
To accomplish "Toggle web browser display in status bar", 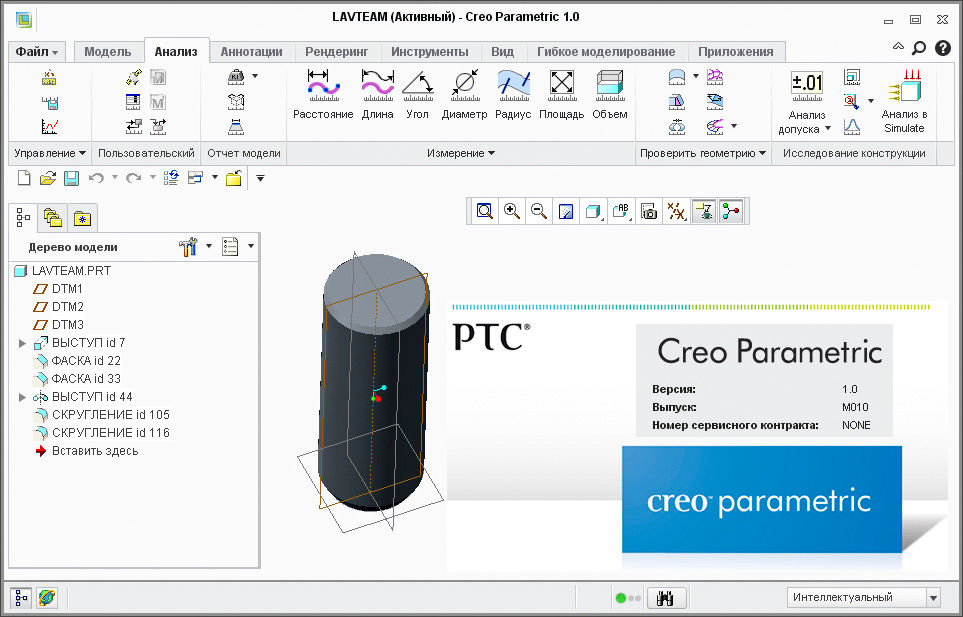I will click(47, 597).
